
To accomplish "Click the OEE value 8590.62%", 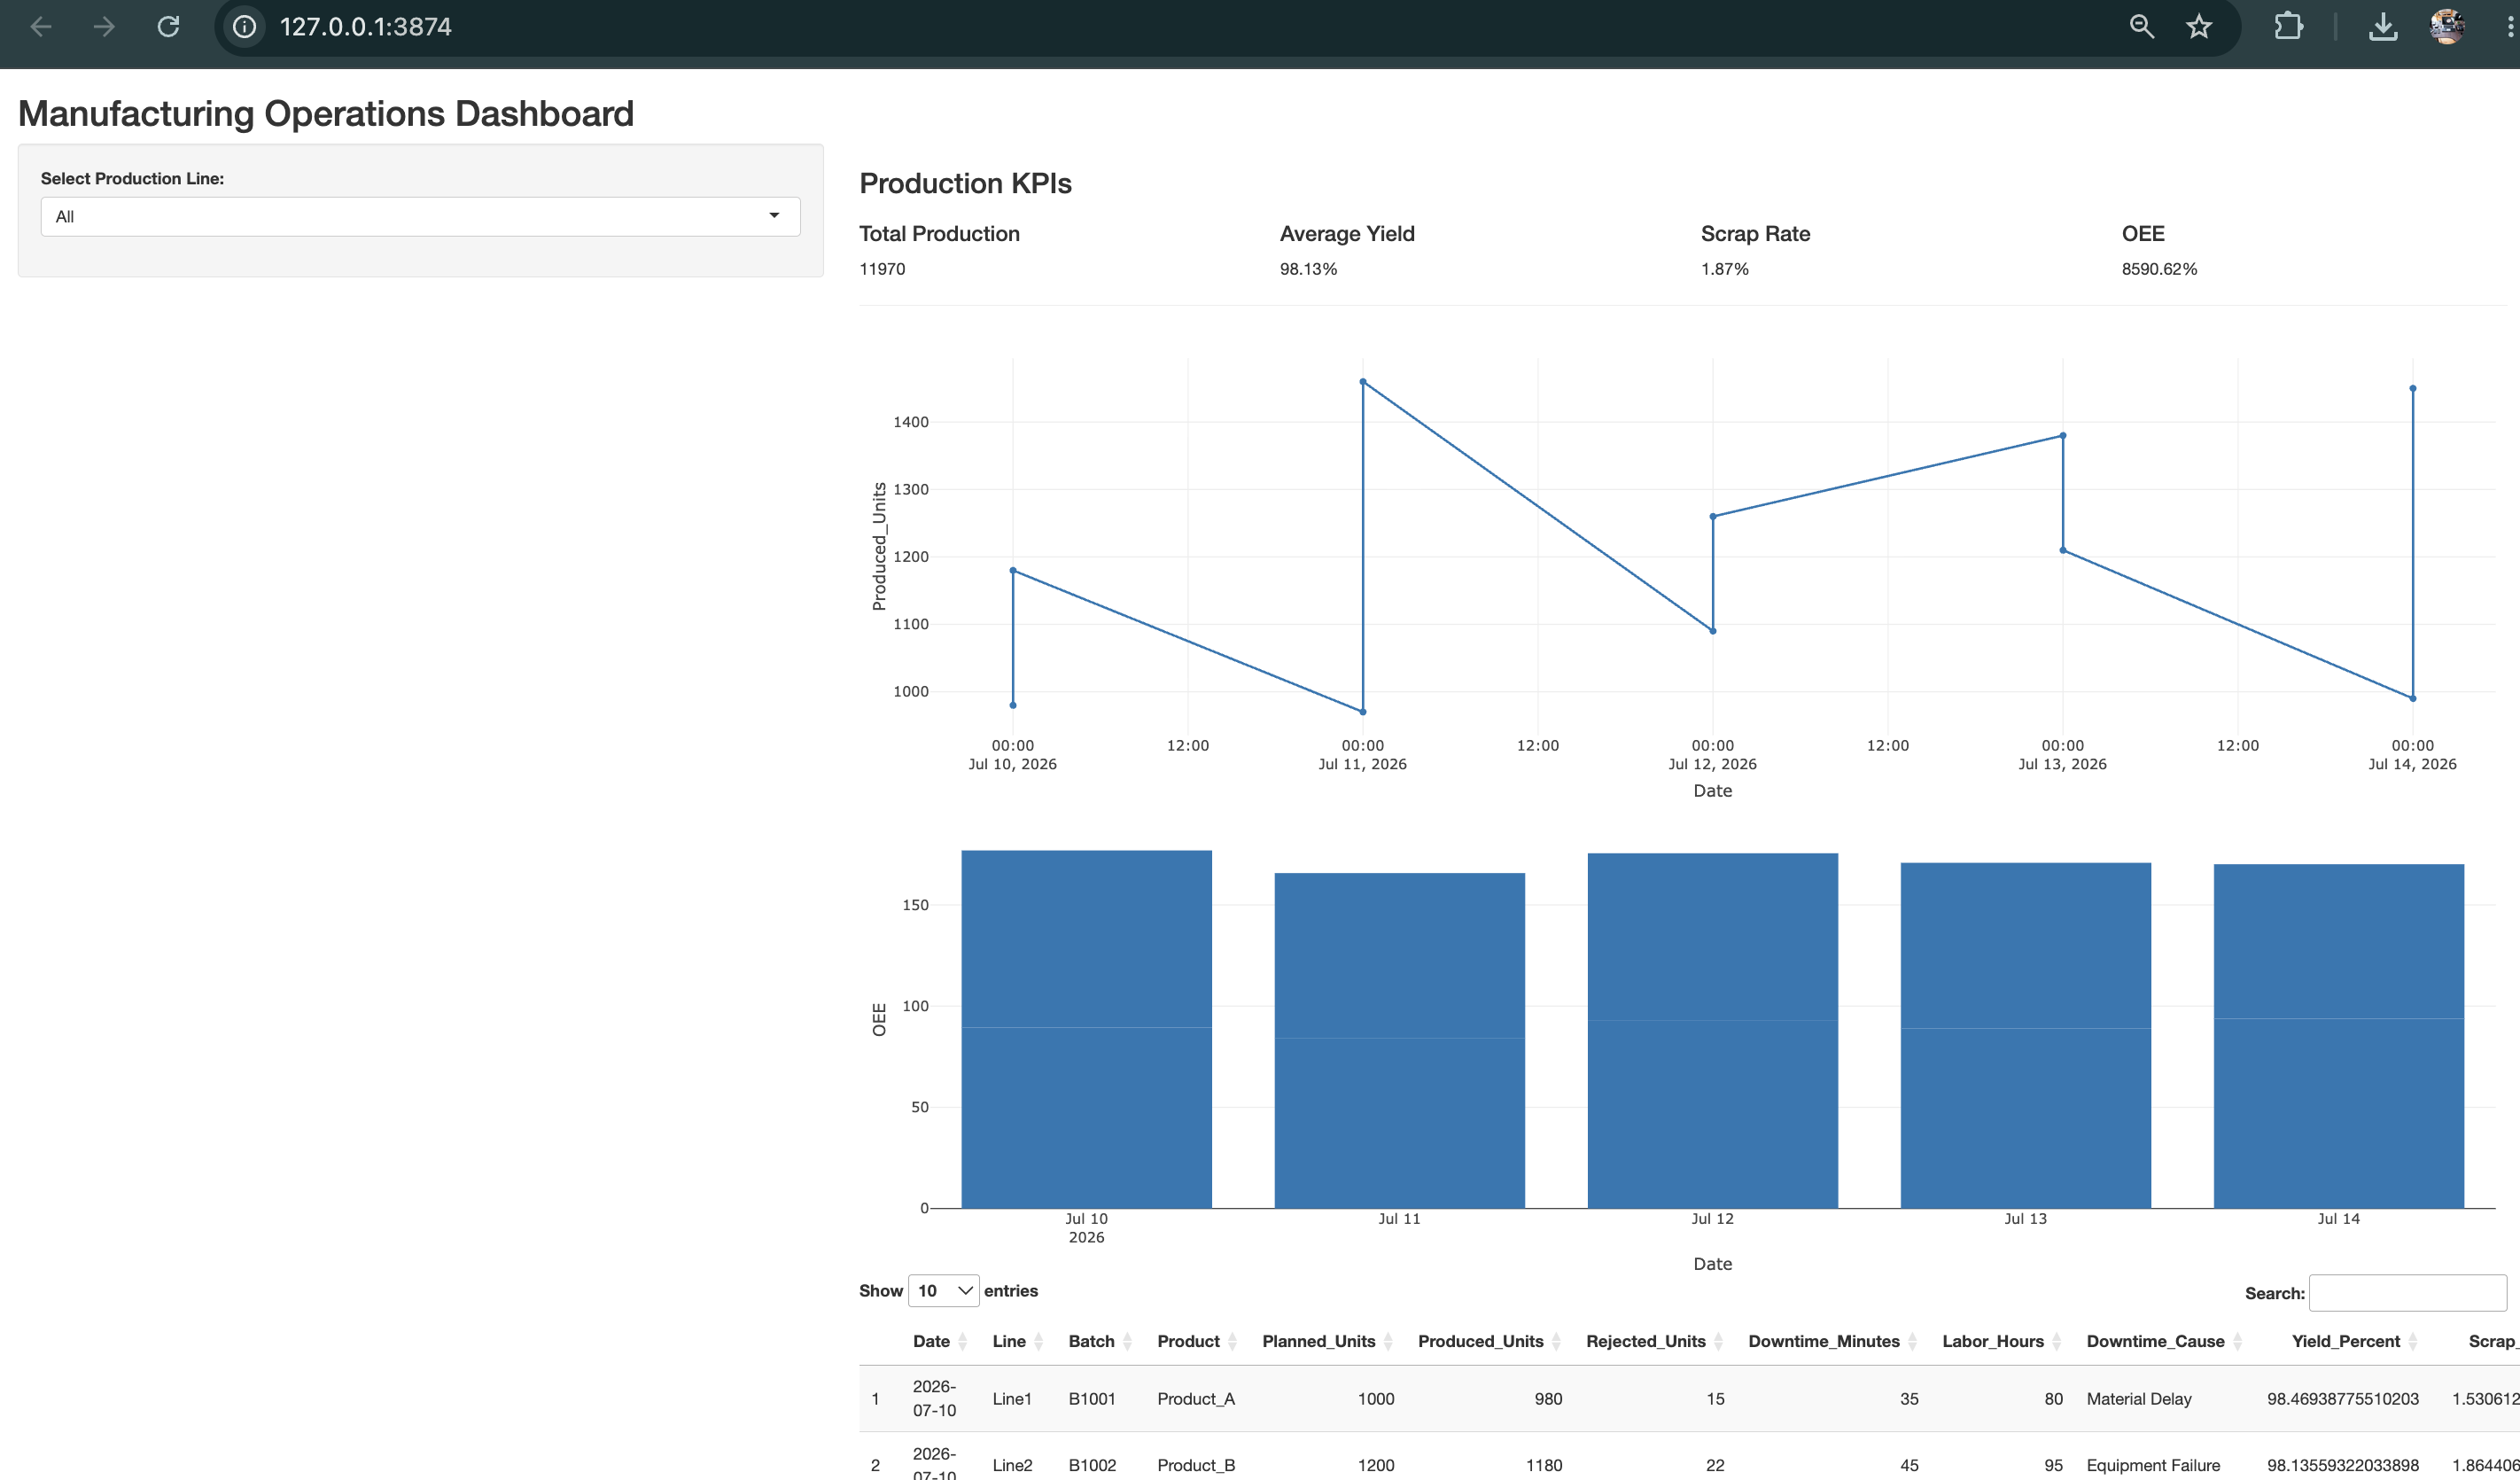I will tap(2159, 269).
